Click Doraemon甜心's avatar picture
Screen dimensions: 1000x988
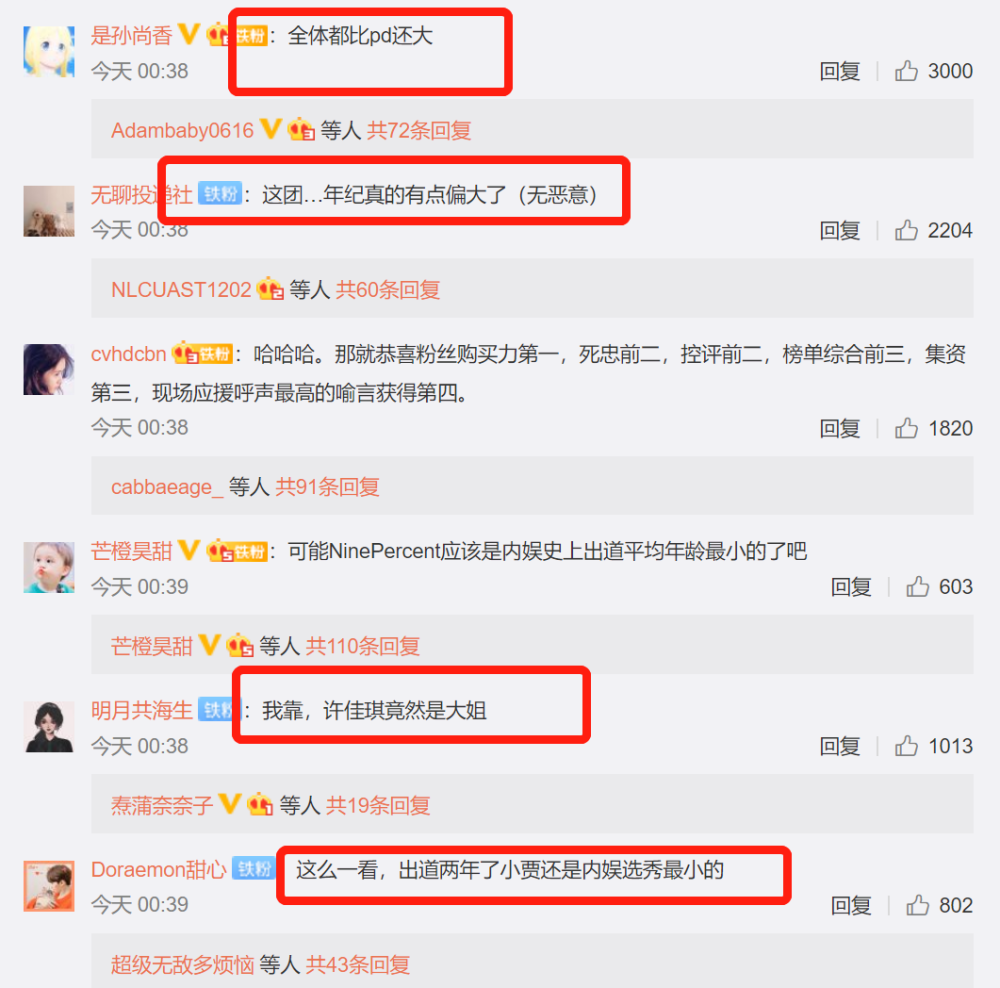click(x=49, y=885)
